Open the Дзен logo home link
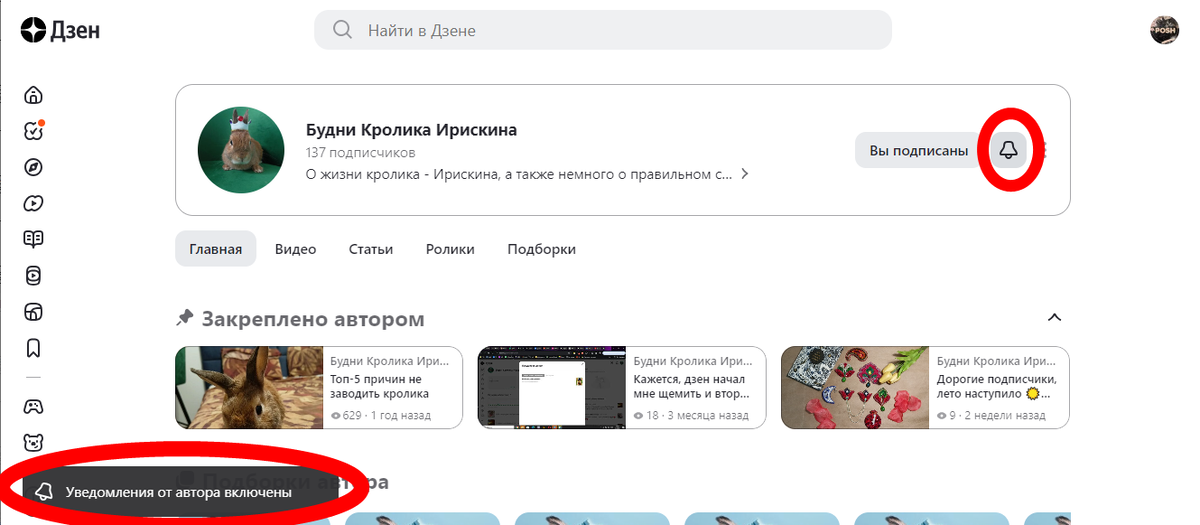1200x525 pixels. pos(60,31)
